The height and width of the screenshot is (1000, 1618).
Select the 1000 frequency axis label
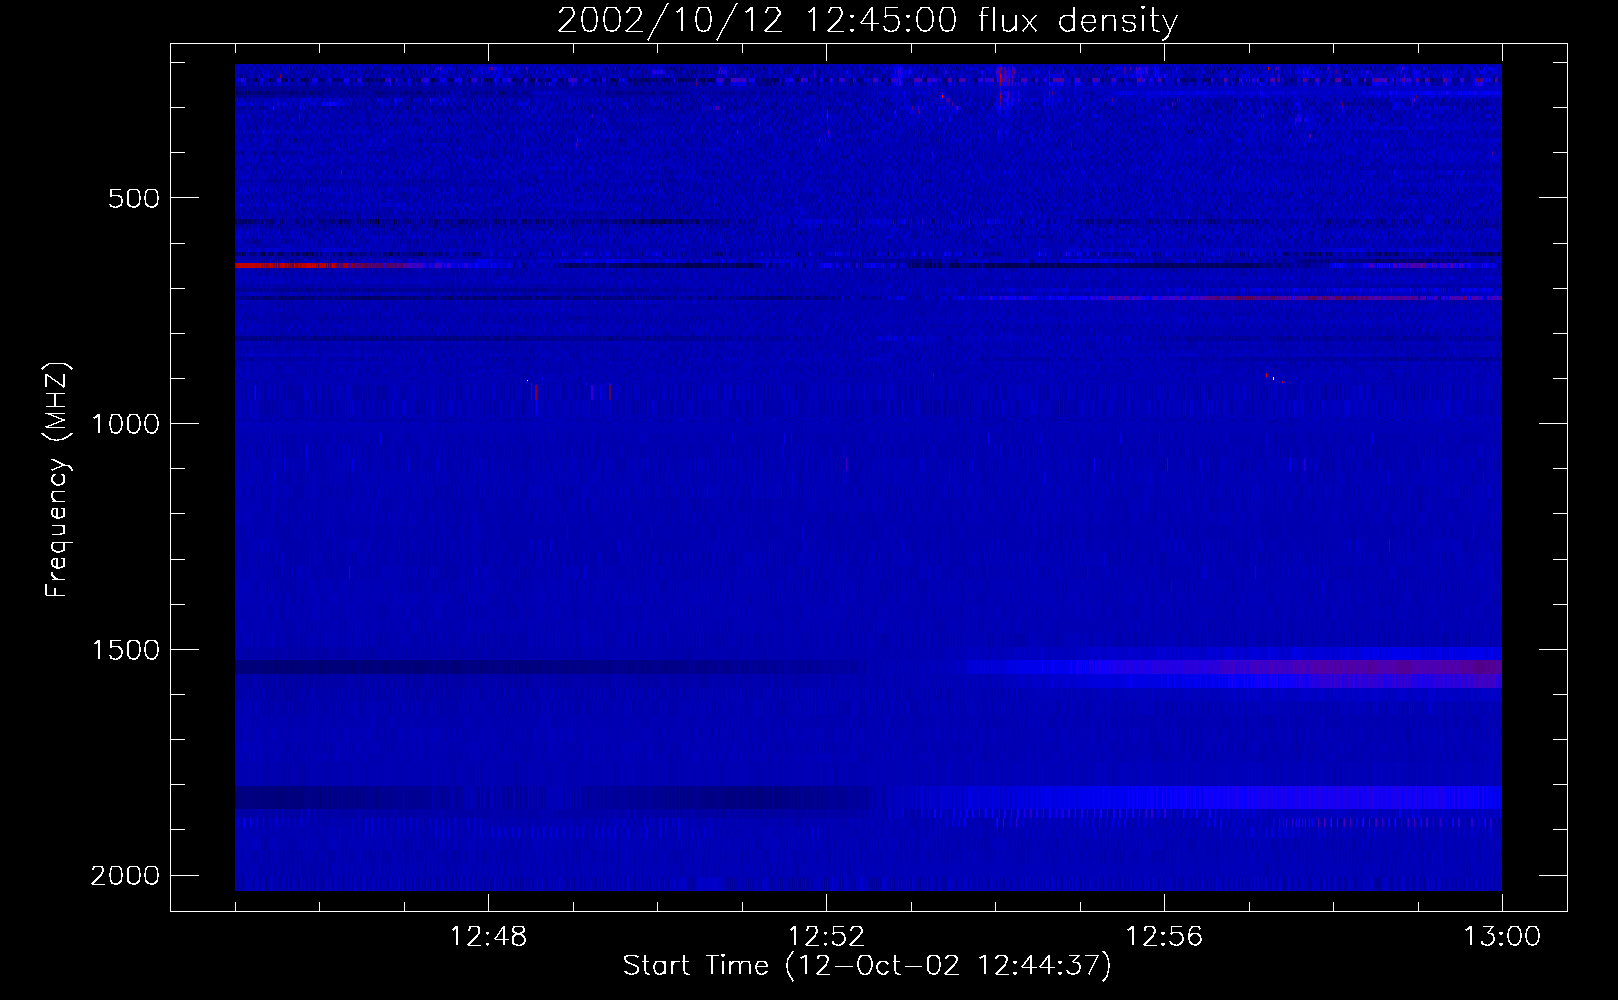125,424
